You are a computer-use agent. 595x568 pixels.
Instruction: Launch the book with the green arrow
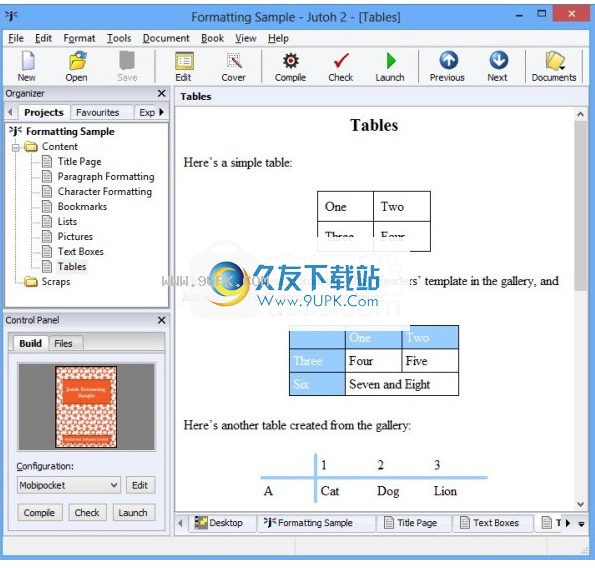coord(390,66)
